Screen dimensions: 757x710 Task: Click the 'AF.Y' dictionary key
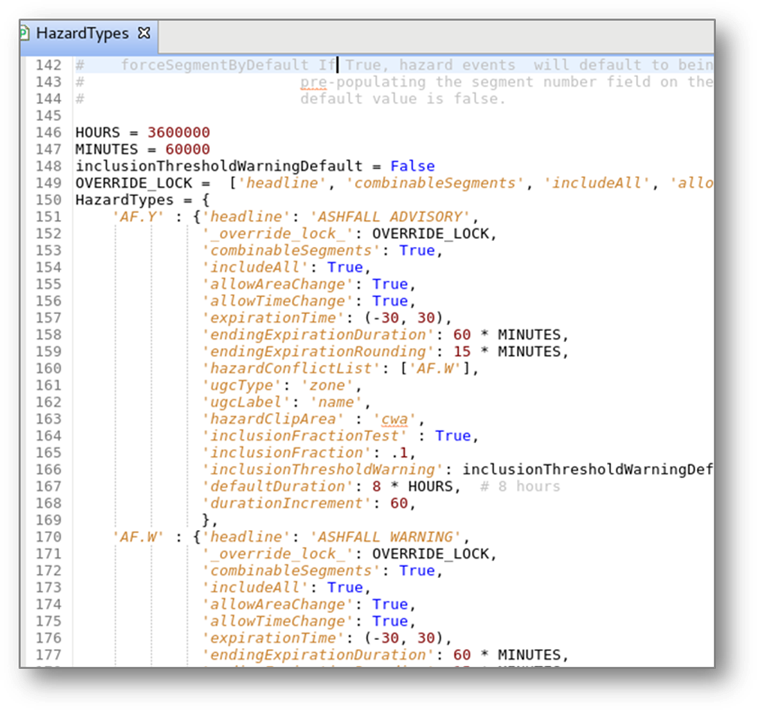pos(138,217)
